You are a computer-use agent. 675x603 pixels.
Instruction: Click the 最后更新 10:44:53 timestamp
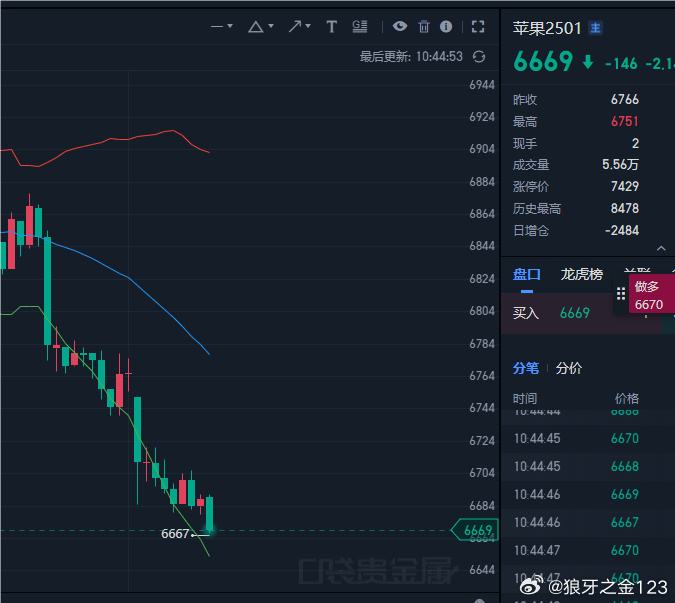pyautogui.click(x=411, y=57)
